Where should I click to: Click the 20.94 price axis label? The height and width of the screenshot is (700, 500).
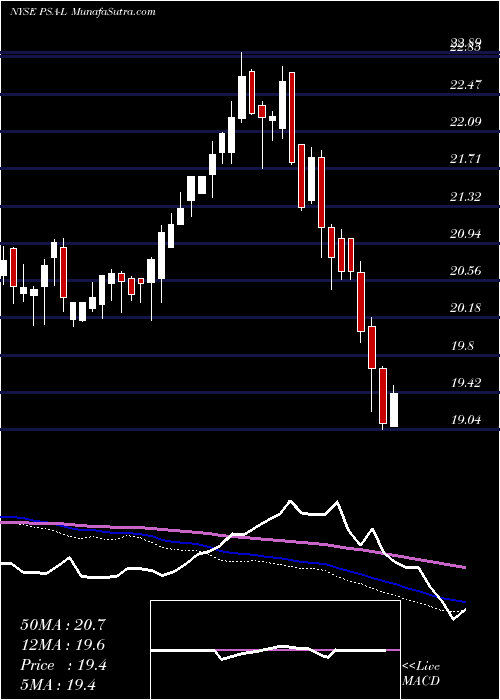click(466, 233)
